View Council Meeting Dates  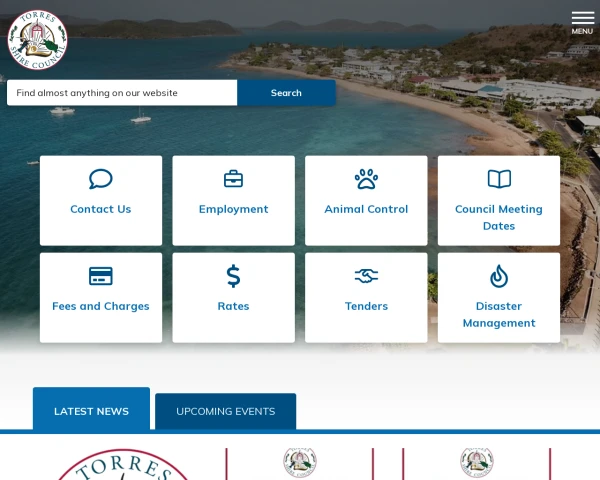pos(499,217)
